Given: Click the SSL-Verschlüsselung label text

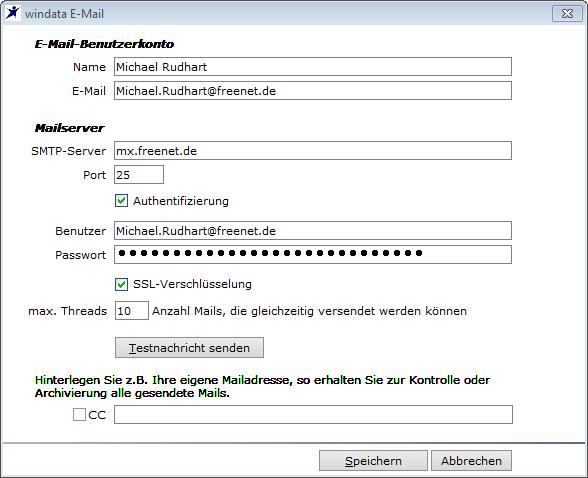Looking at the screenshot, I should click(192, 284).
